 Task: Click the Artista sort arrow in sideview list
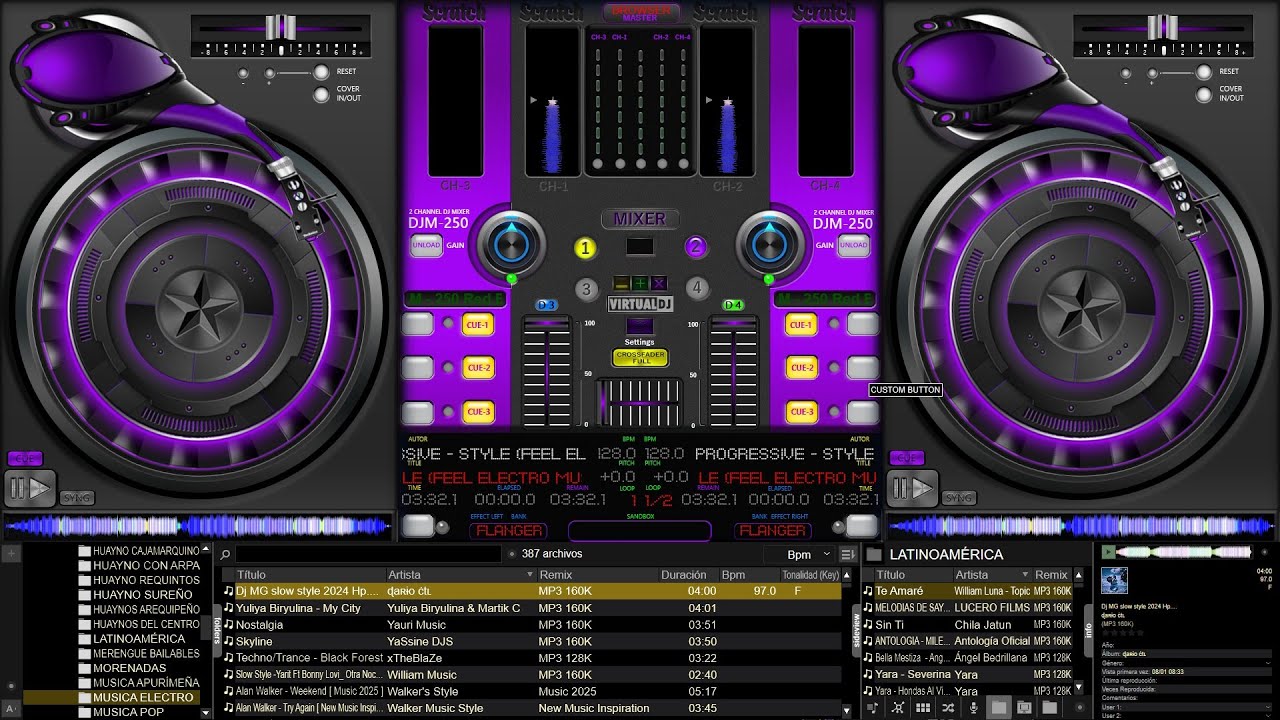coord(1025,575)
